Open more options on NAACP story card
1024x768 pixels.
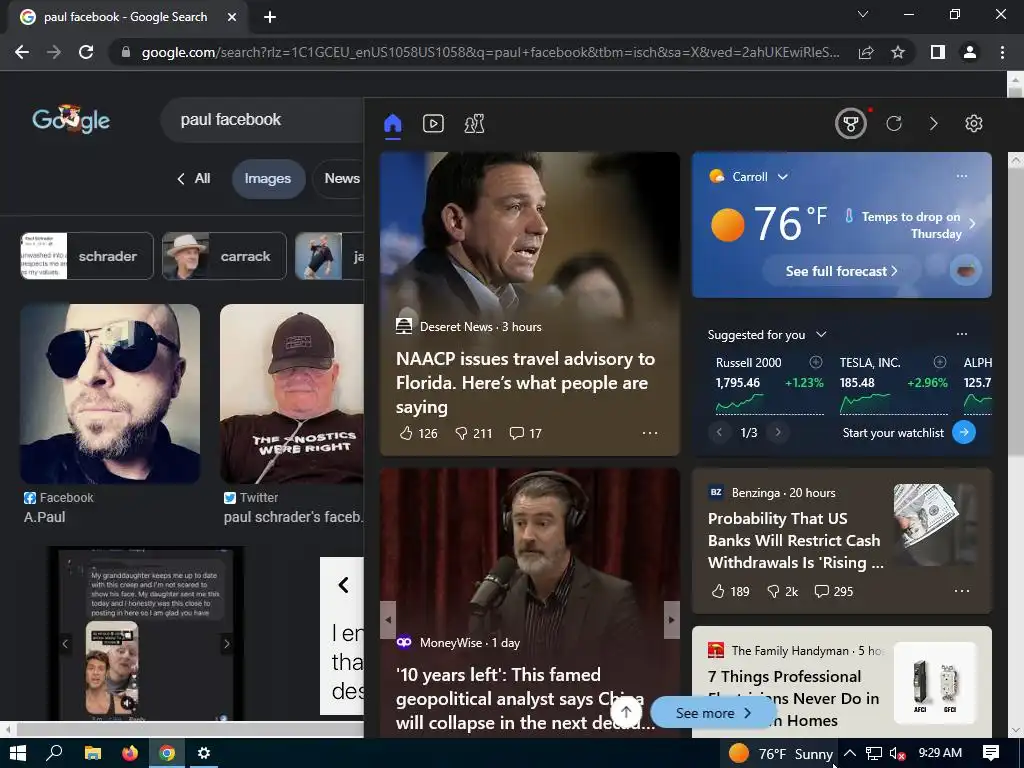pyautogui.click(x=650, y=433)
